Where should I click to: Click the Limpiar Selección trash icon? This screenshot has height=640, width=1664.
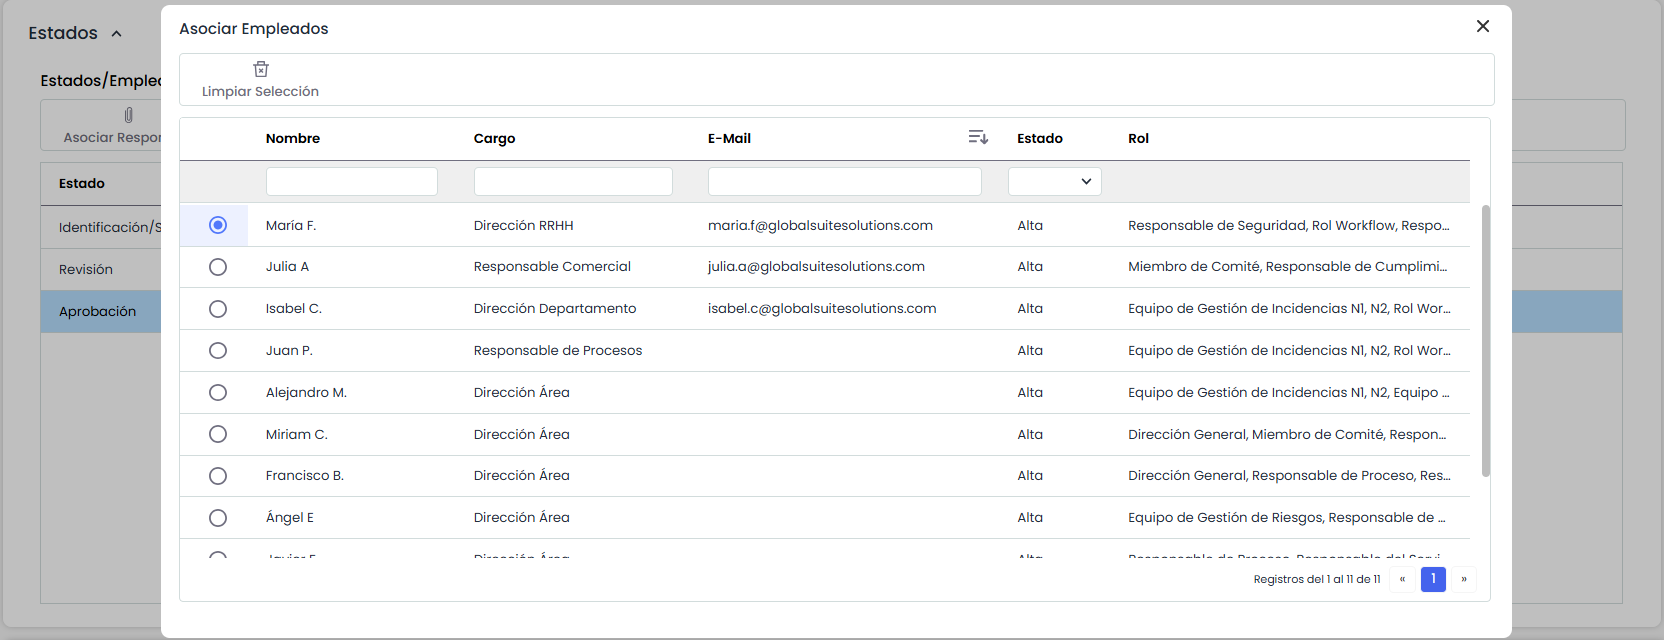point(261,69)
